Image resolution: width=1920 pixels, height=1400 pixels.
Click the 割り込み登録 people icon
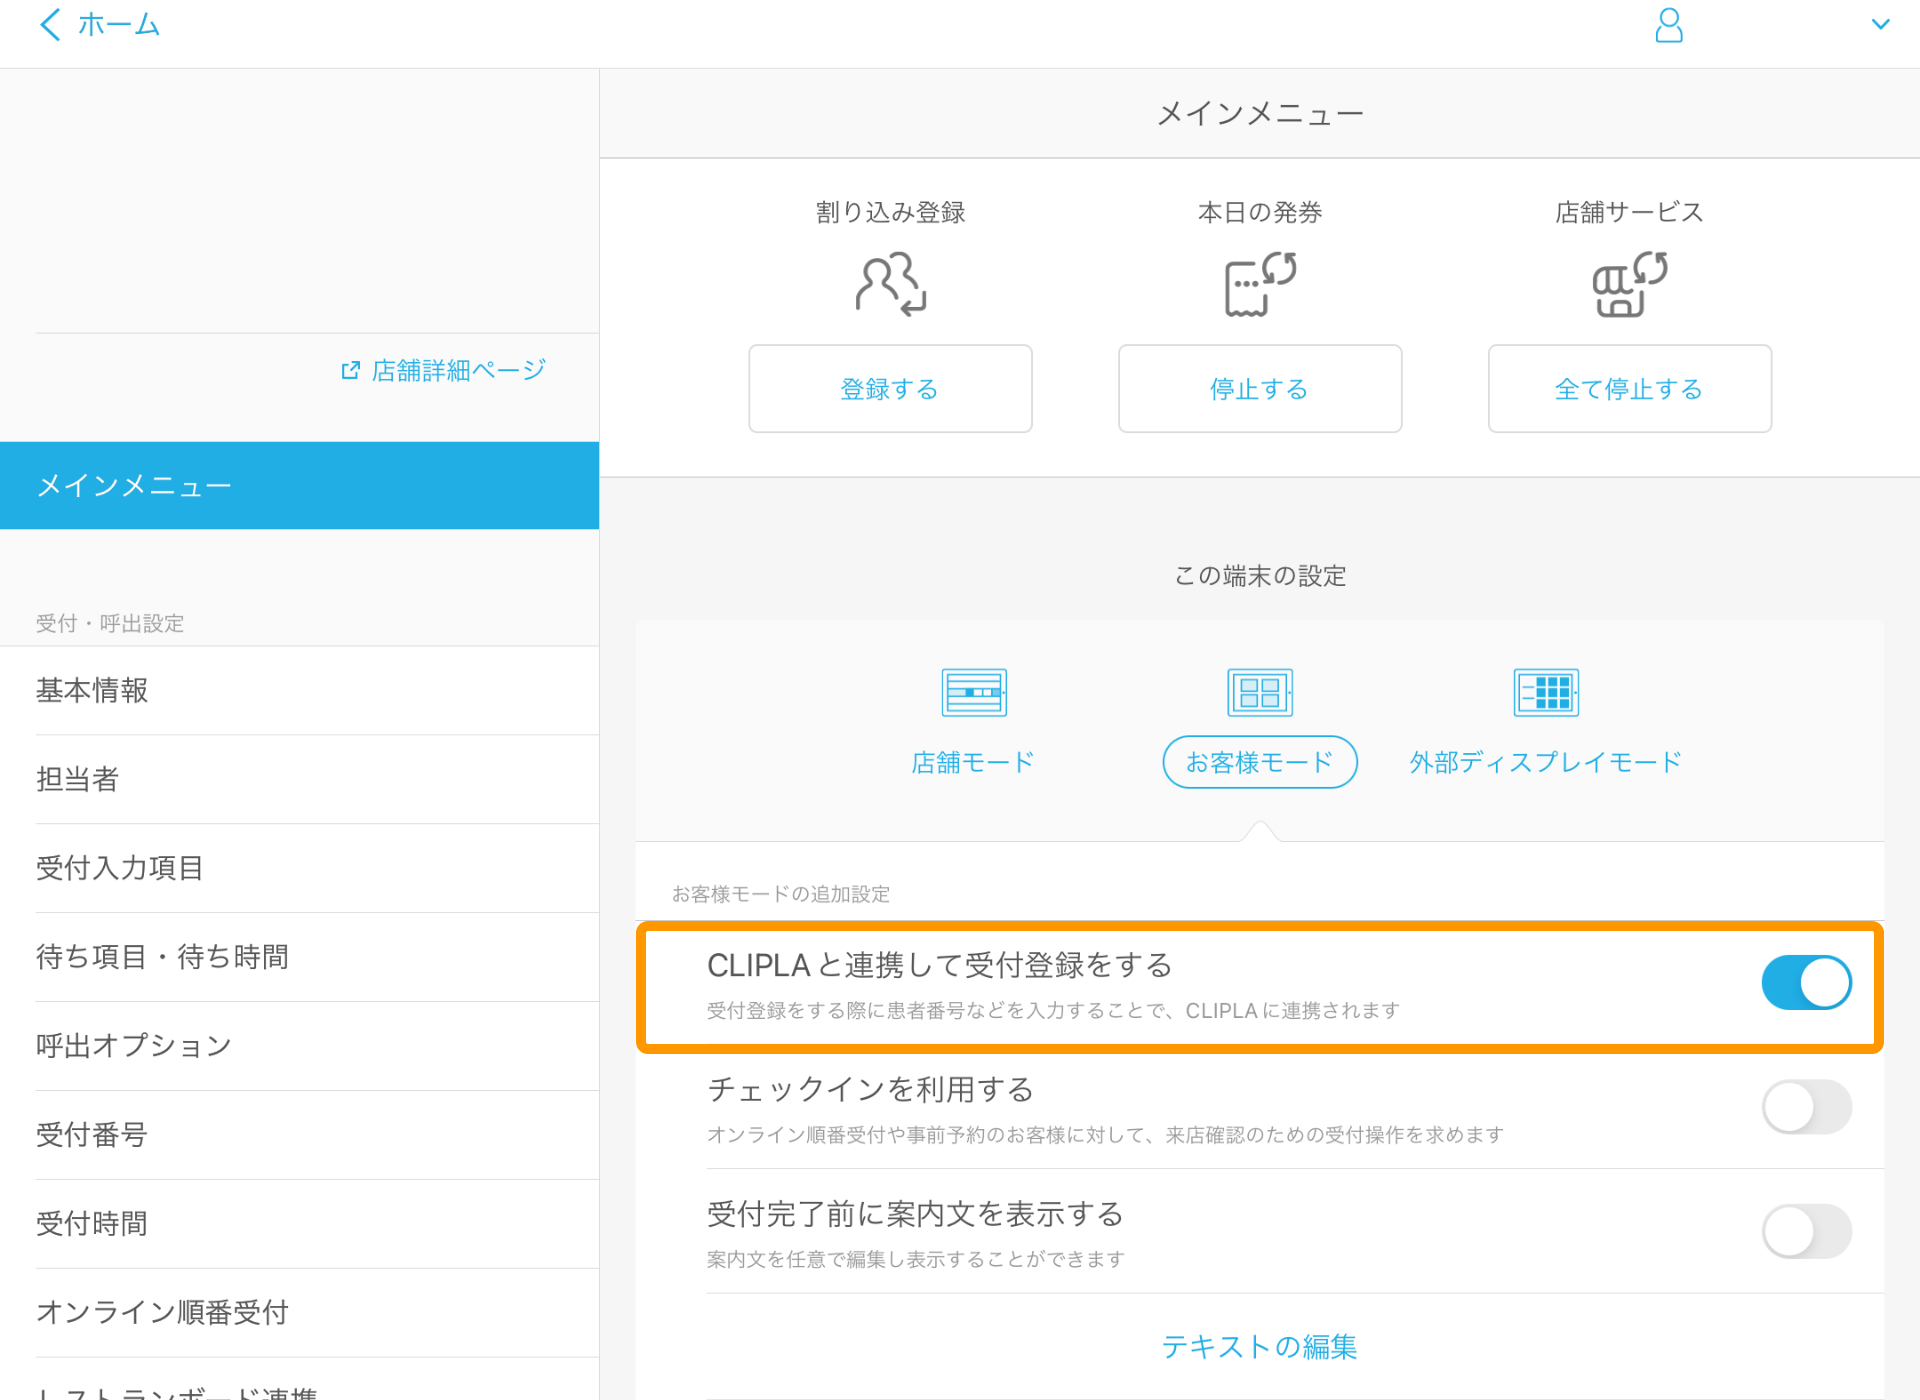click(x=890, y=284)
